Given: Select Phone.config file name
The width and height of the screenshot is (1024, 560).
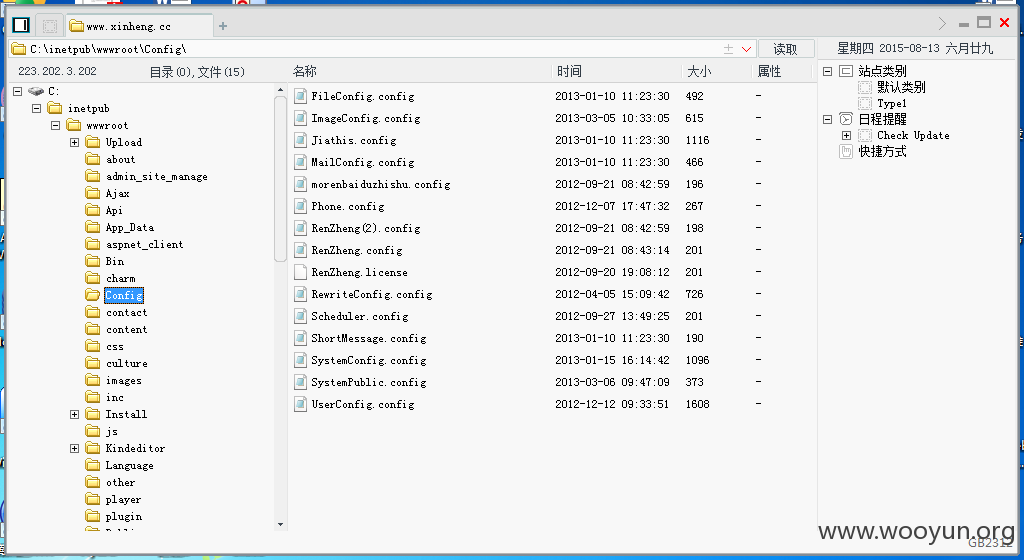Looking at the screenshot, I should [x=348, y=206].
